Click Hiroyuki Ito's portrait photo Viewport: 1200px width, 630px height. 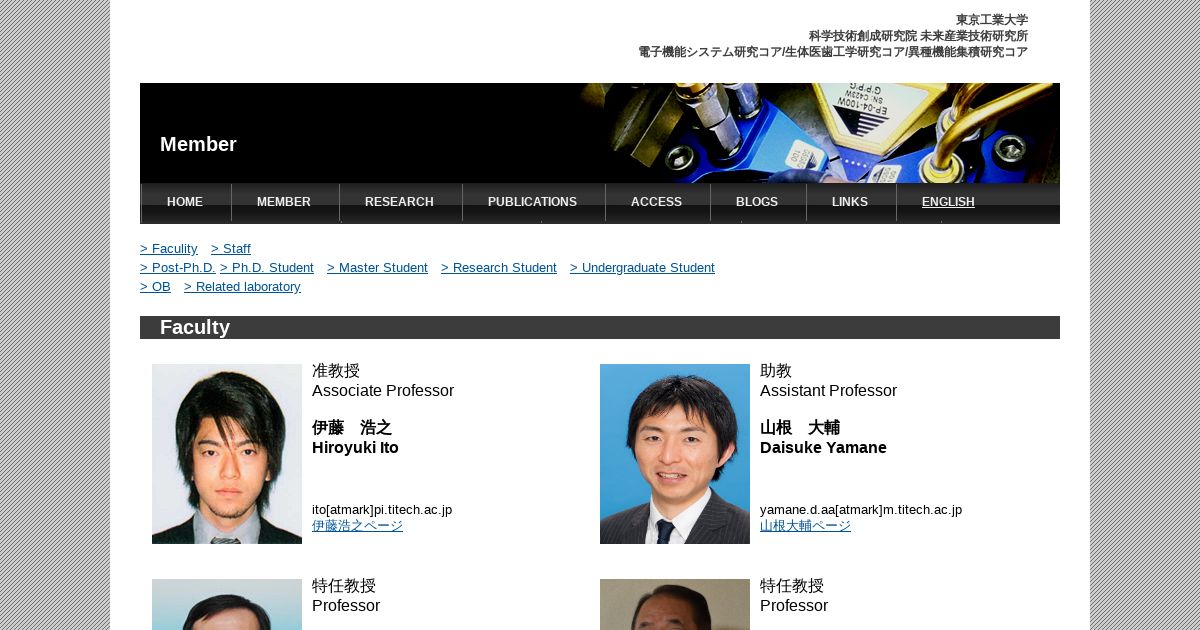pos(227,454)
